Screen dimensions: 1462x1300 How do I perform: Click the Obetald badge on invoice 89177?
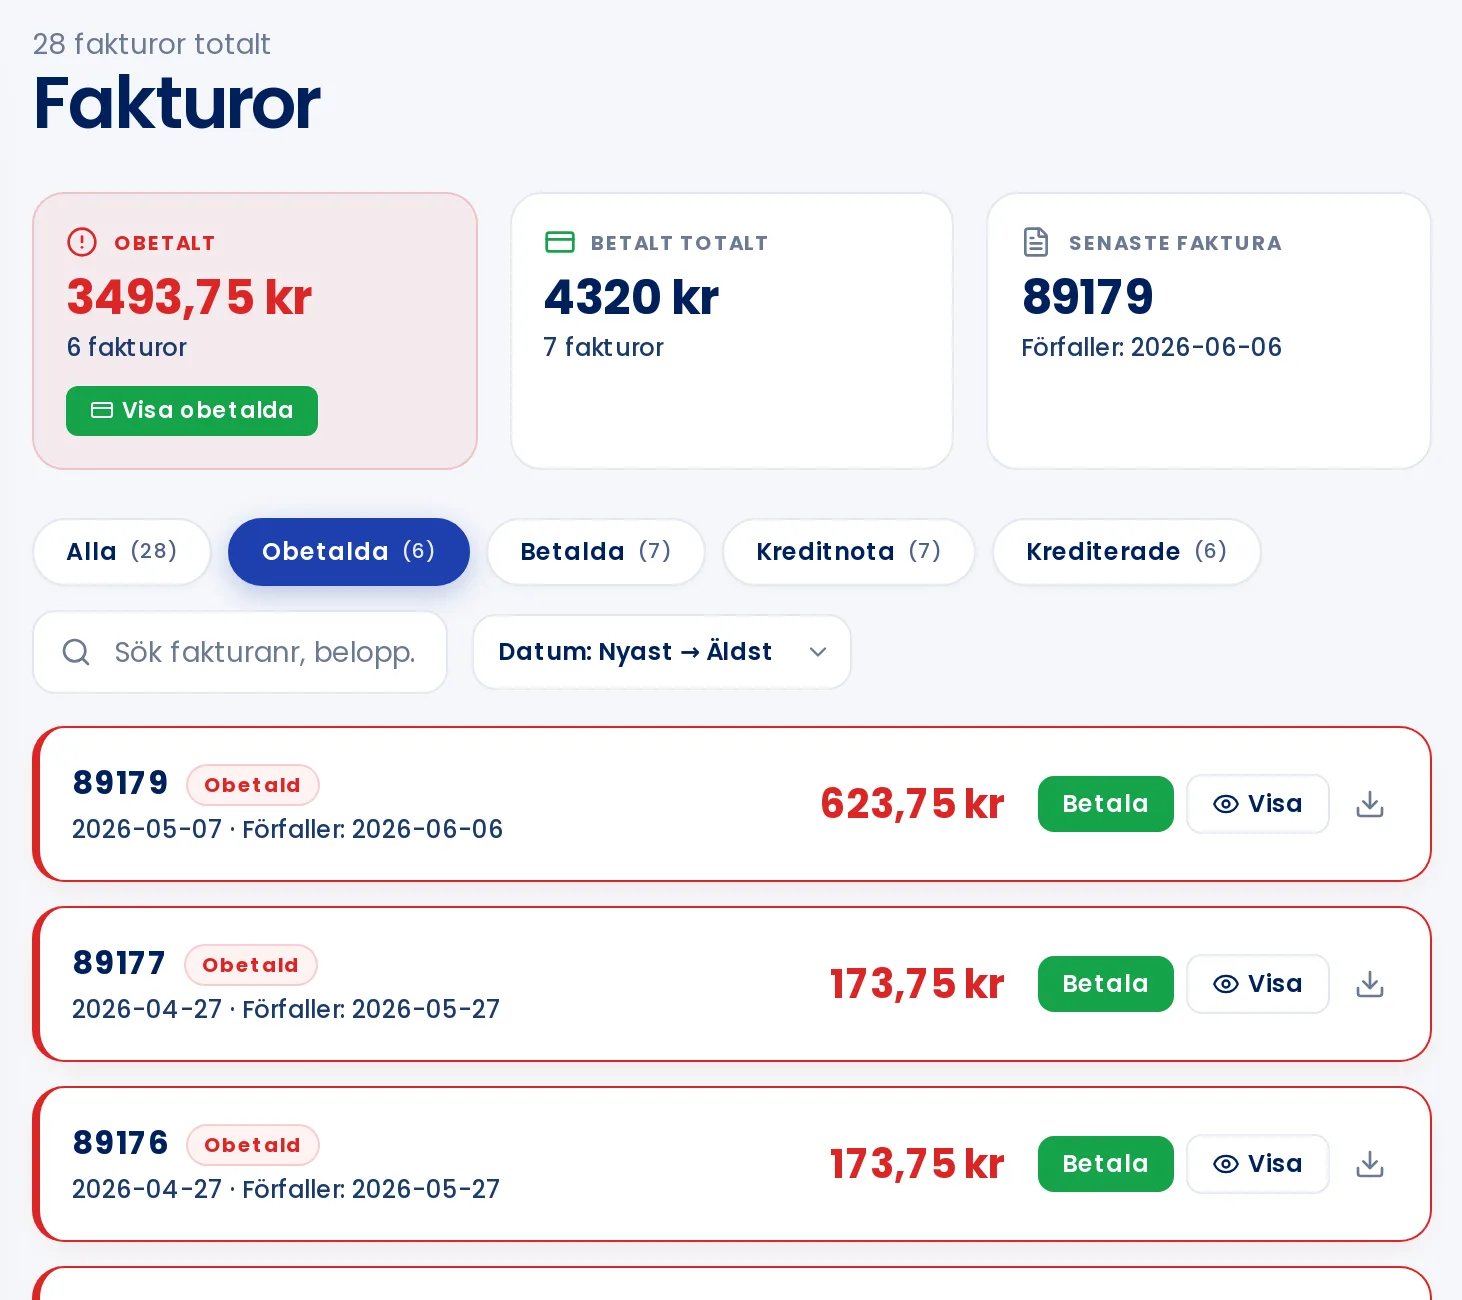pos(251,965)
